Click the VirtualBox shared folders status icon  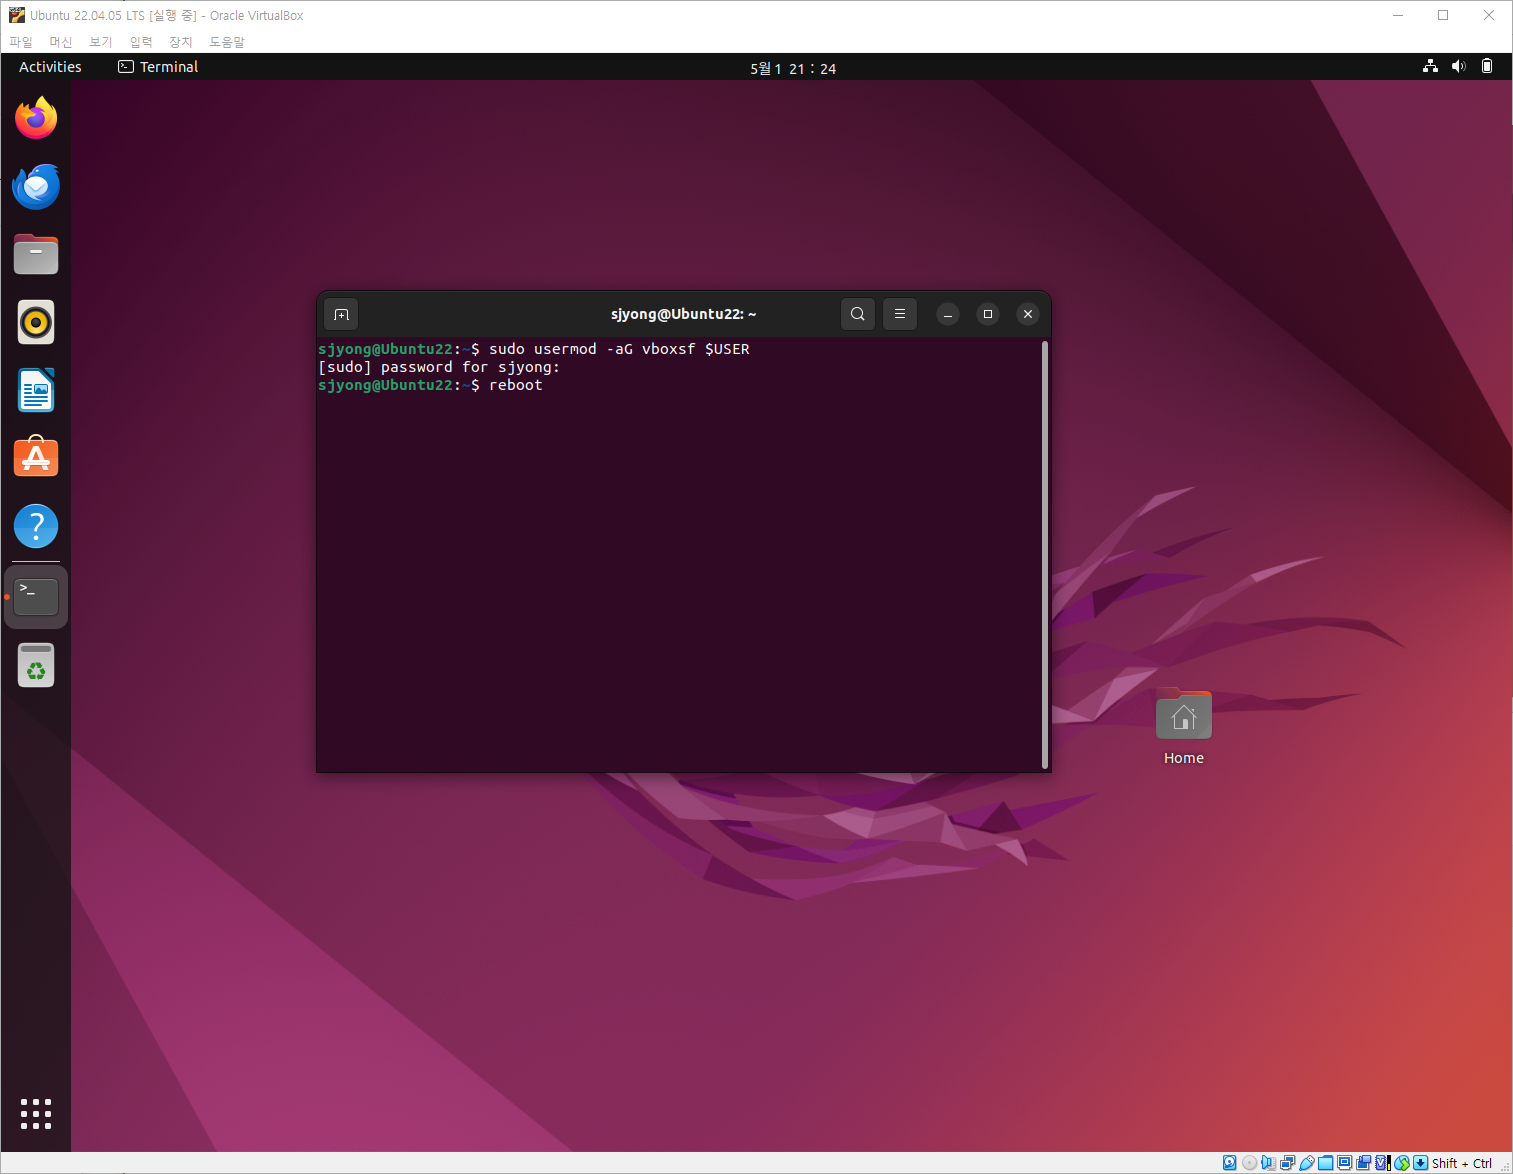pyautogui.click(x=1325, y=1163)
